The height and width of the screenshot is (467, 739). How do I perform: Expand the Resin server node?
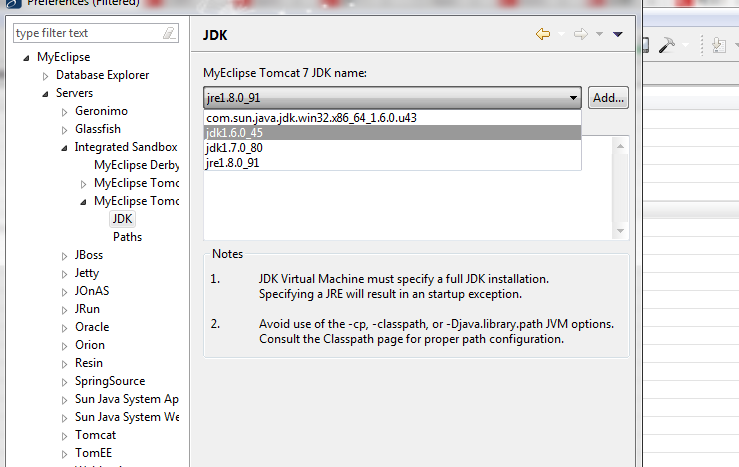[65, 364]
